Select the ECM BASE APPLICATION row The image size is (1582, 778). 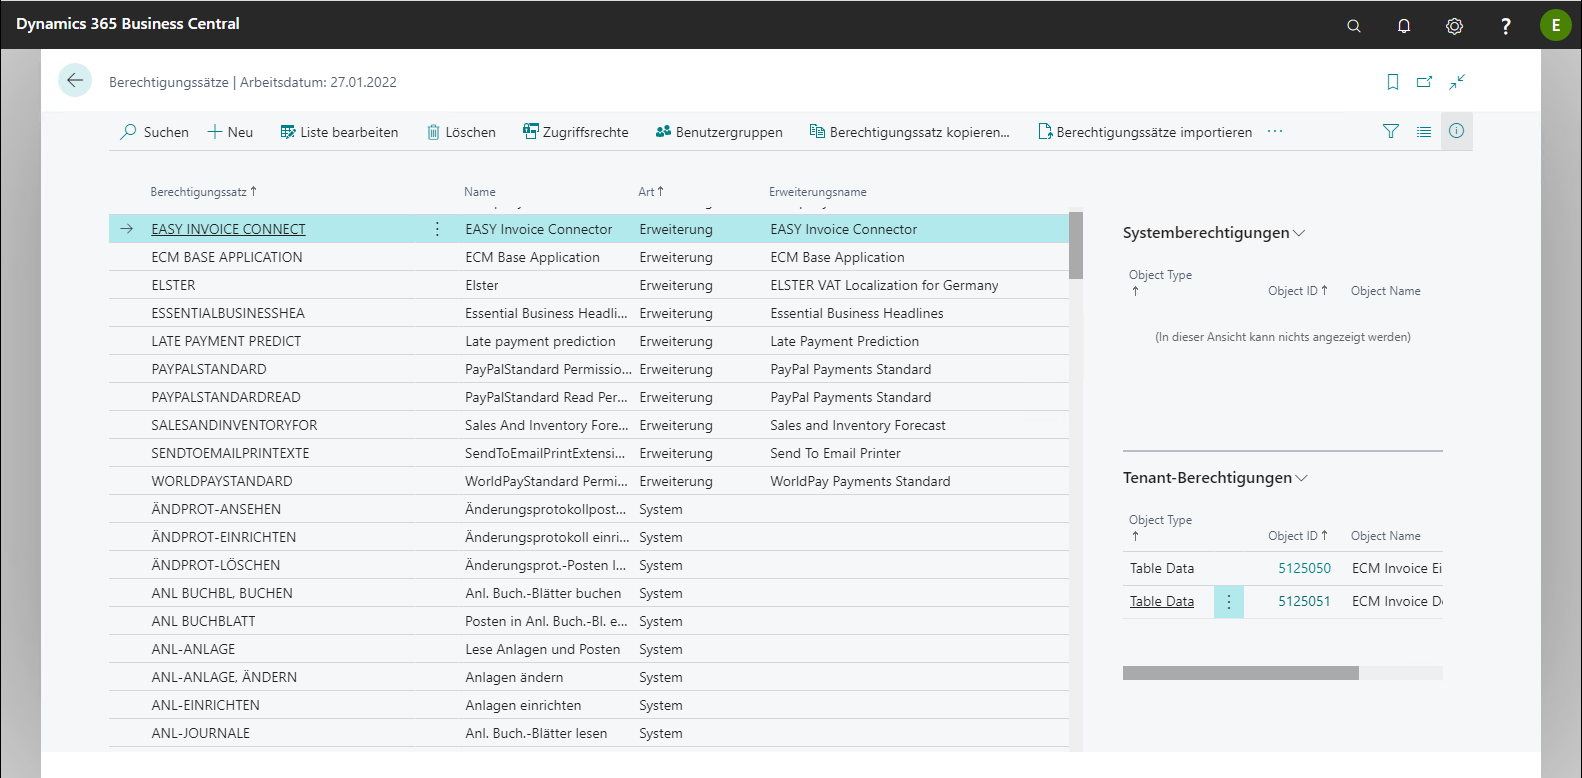(x=589, y=257)
